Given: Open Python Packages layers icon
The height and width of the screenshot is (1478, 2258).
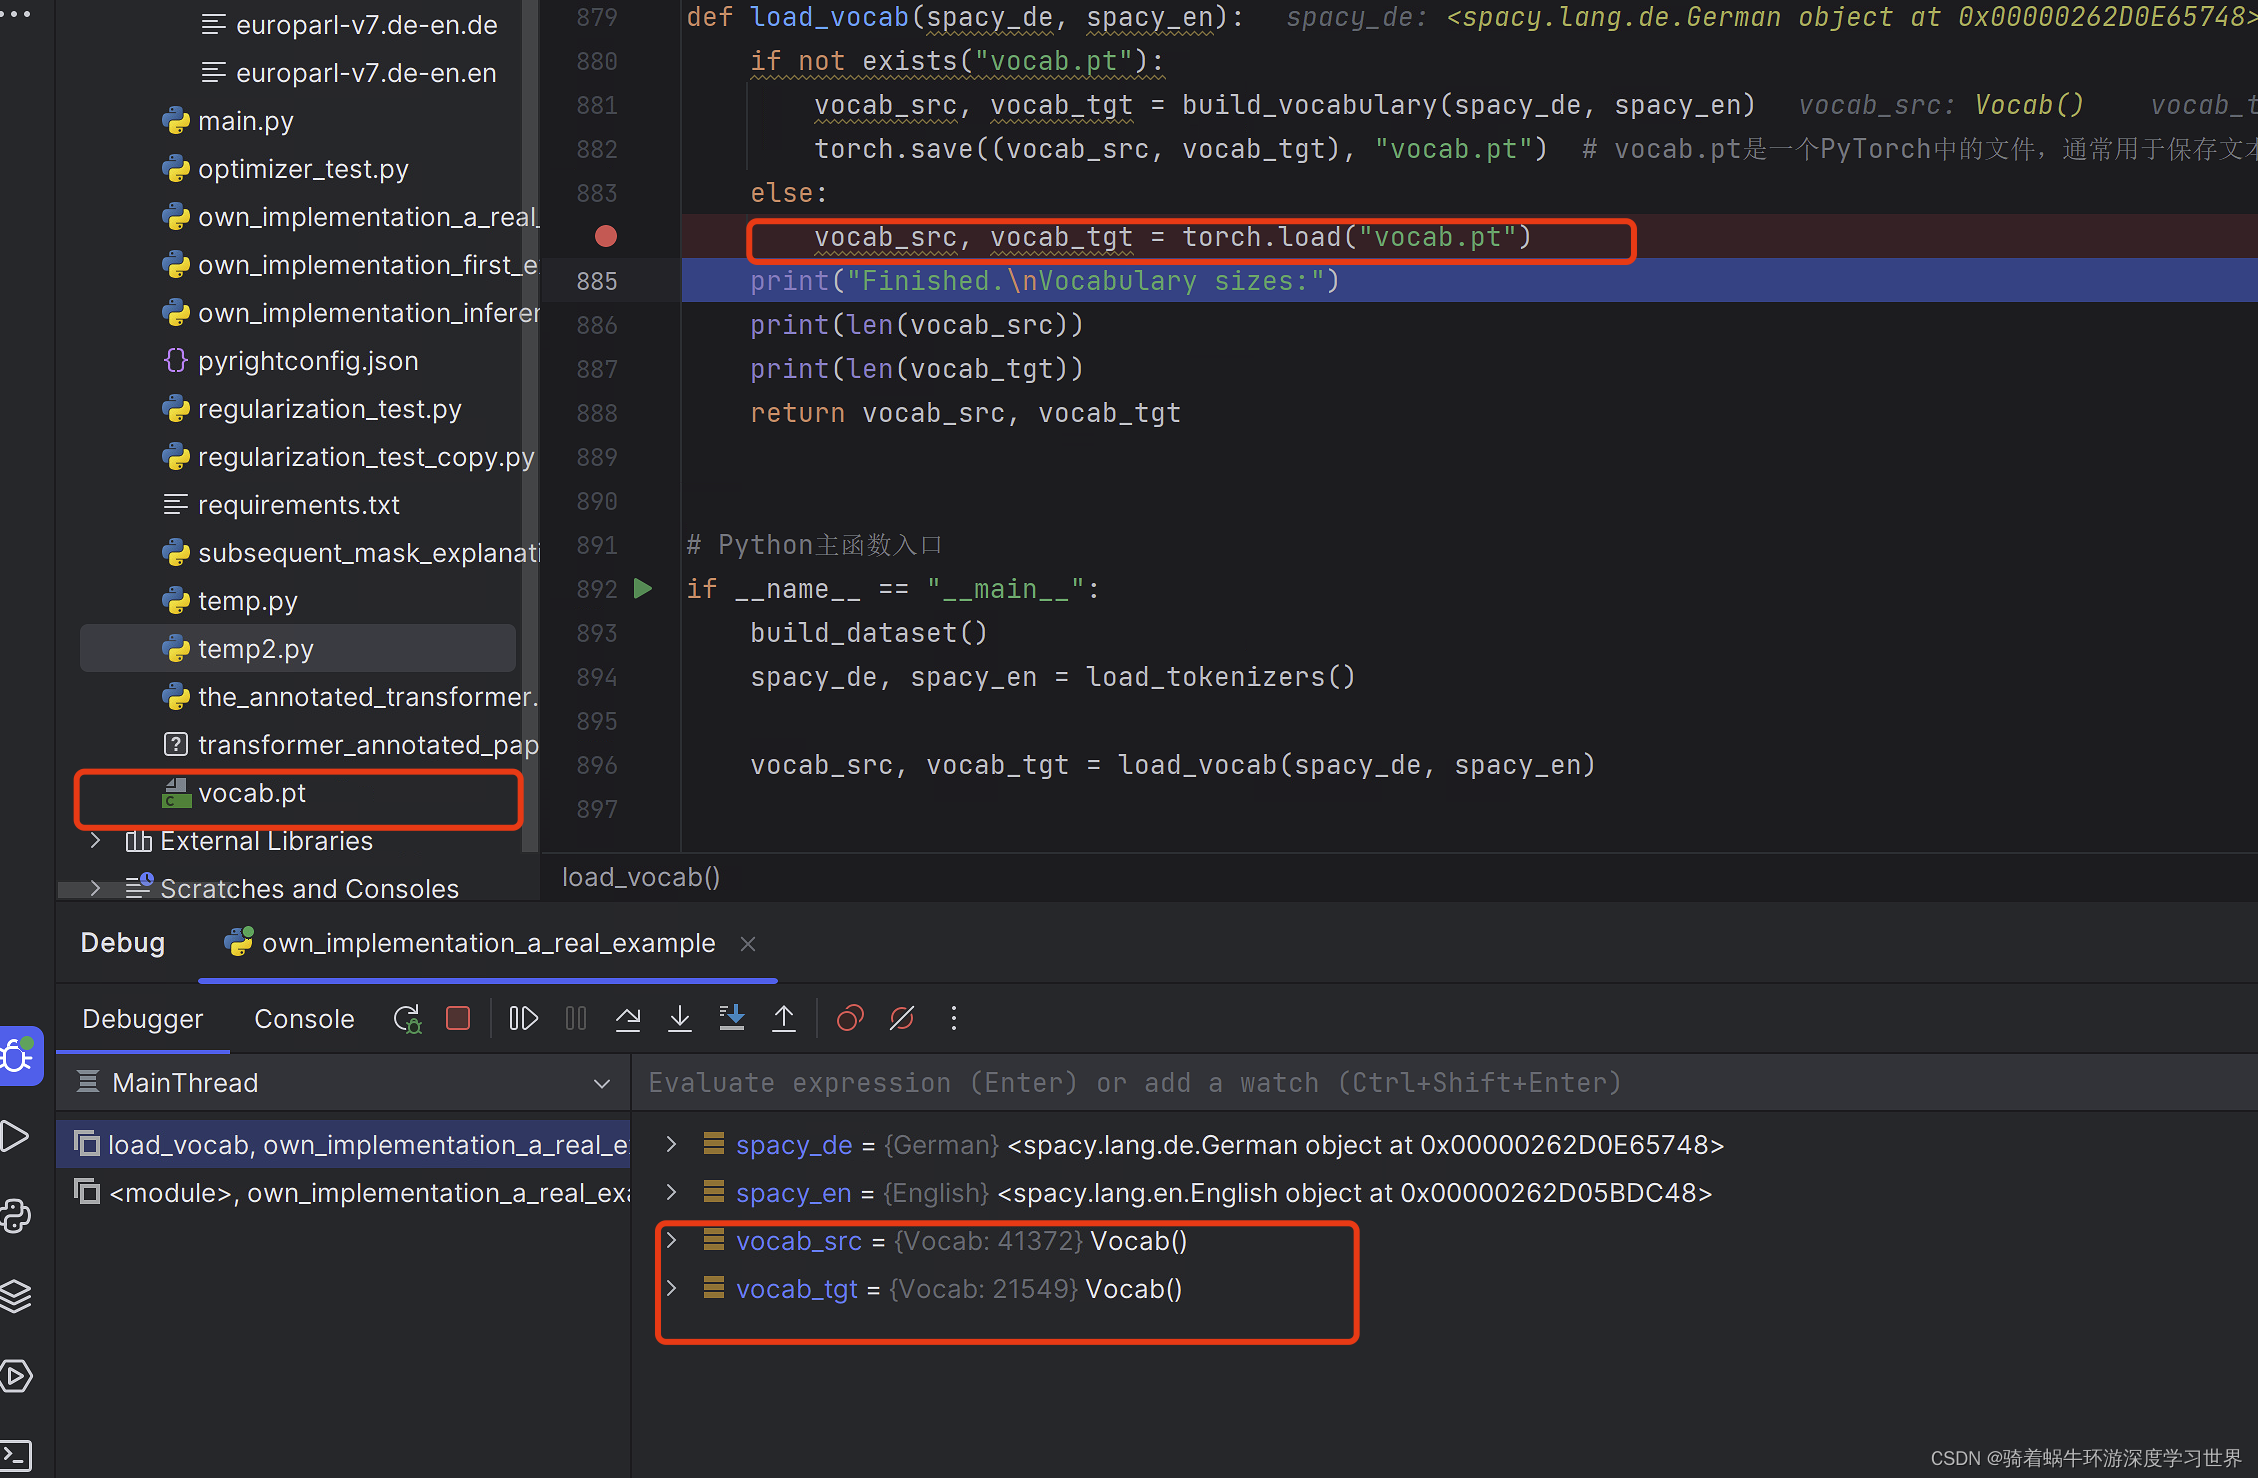Looking at the screenshot, I should pyautogui.click(x=16, y=1296).
